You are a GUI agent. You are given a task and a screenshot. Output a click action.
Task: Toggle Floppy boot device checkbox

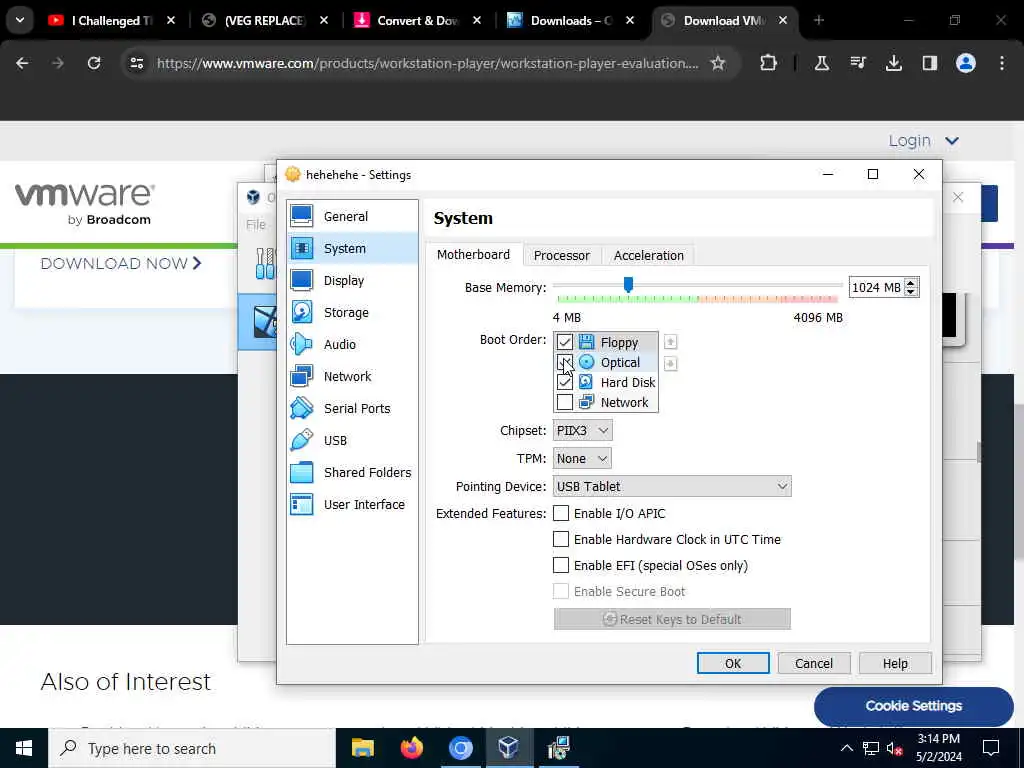point(565,342)
